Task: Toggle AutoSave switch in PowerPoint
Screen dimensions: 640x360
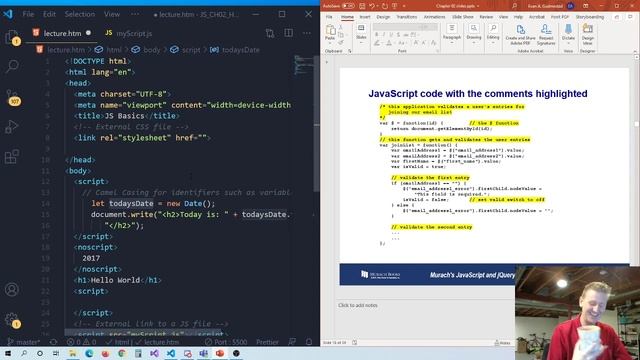Action: (x=348, y=6)
